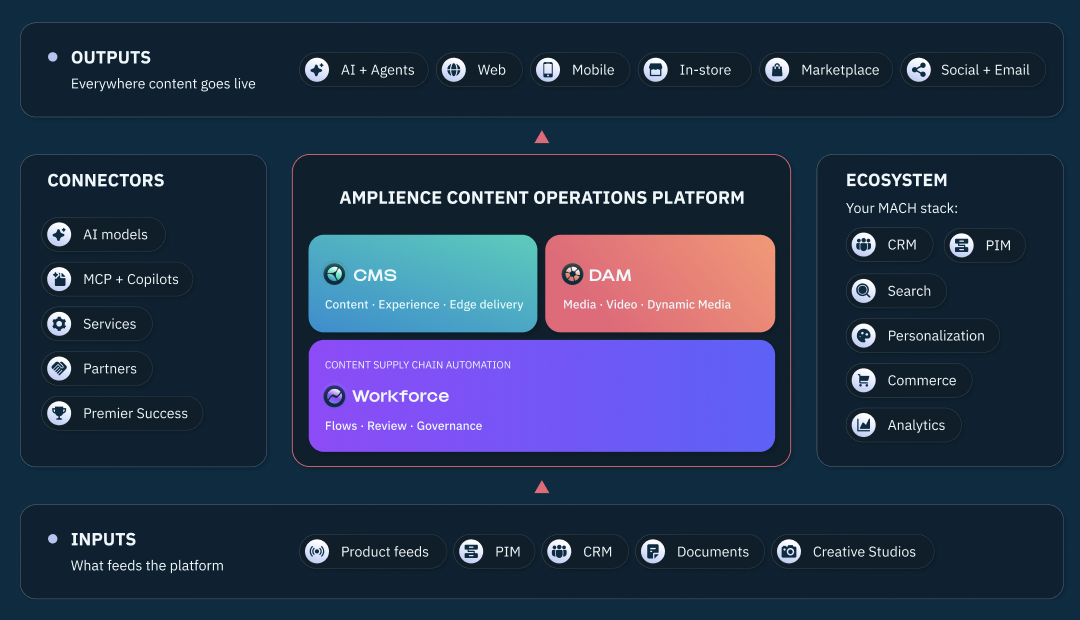Click the OUTPUTS heading
The height and width of the screenshot is (620, 1080).
tap(111, 58)
